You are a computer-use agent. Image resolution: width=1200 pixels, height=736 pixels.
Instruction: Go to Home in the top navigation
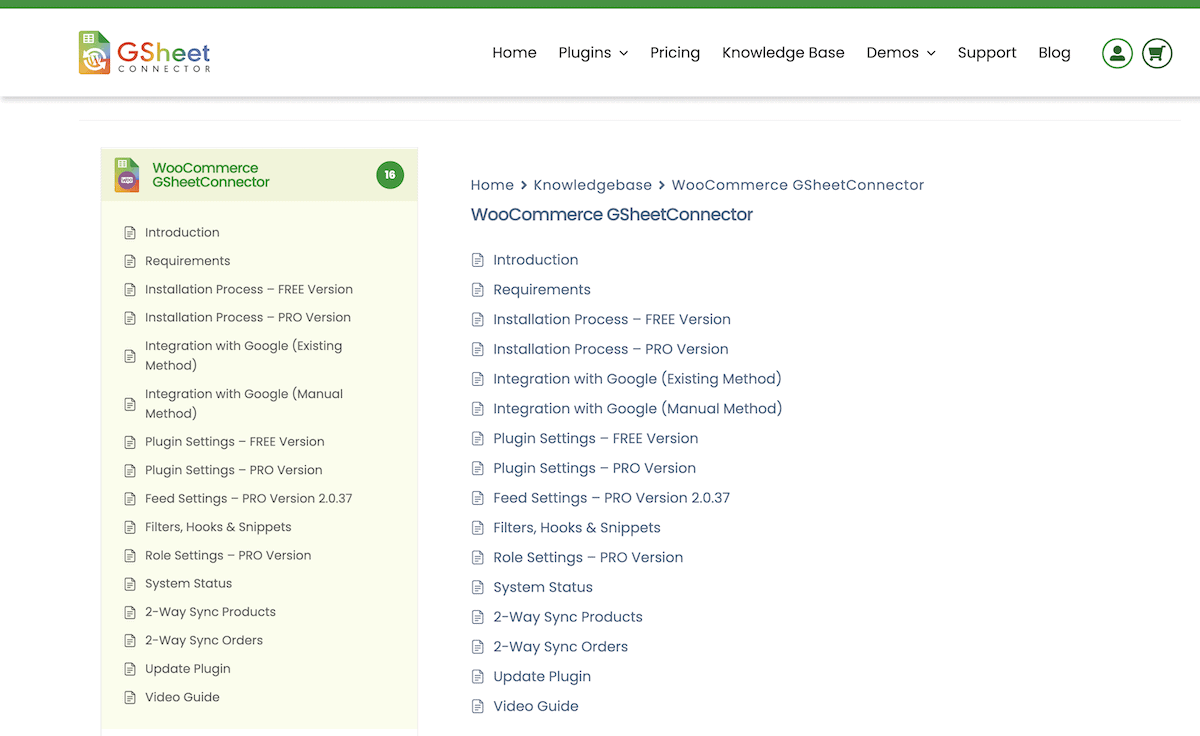[x=514, y=53]
